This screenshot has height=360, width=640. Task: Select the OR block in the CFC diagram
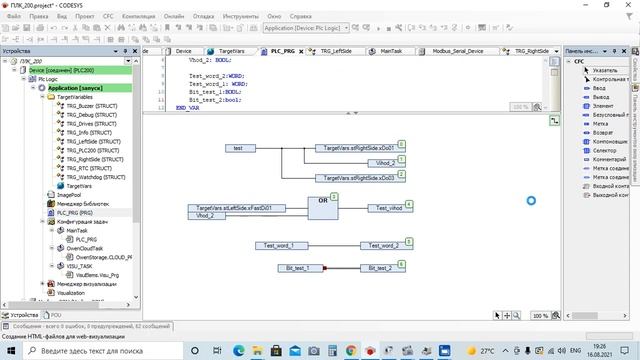point(323,208)
